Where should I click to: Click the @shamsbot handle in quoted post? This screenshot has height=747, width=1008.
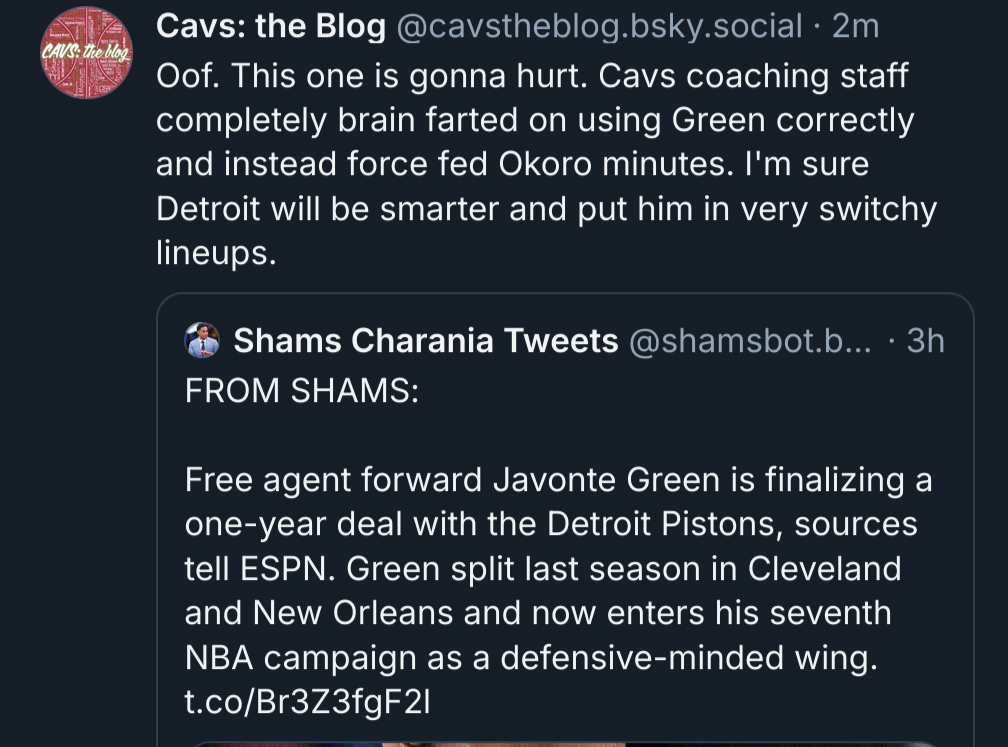749,341
